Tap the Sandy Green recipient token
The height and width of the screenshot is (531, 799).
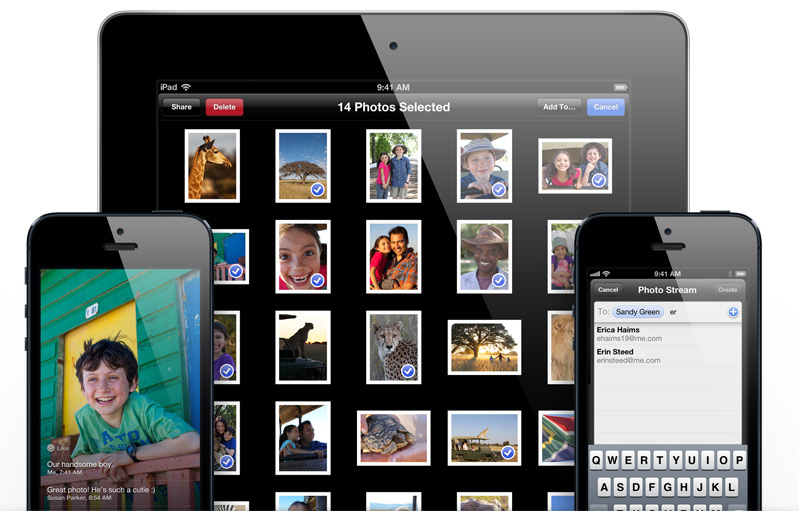(x=637, y=312)
